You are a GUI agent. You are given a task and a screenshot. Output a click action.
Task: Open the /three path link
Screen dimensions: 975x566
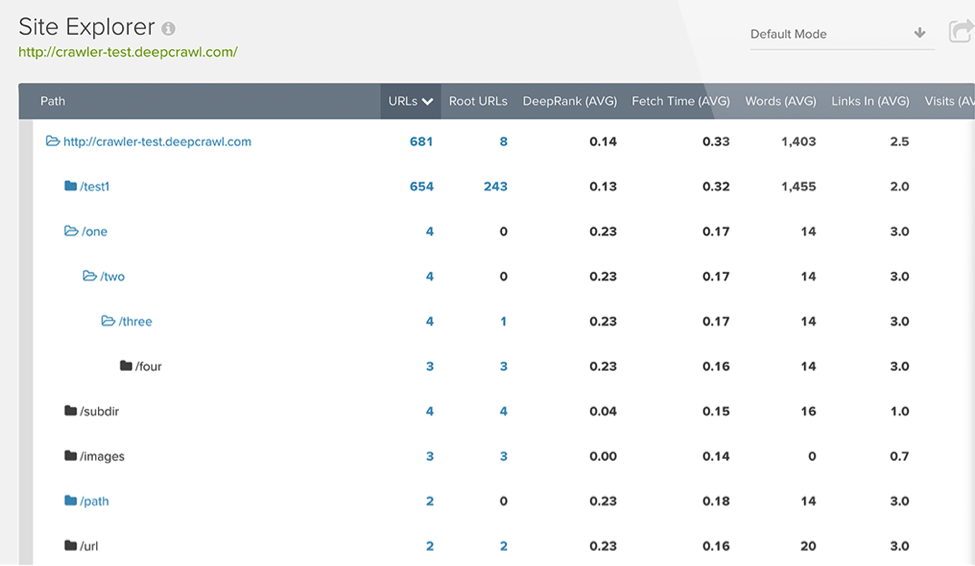point(136,322)
